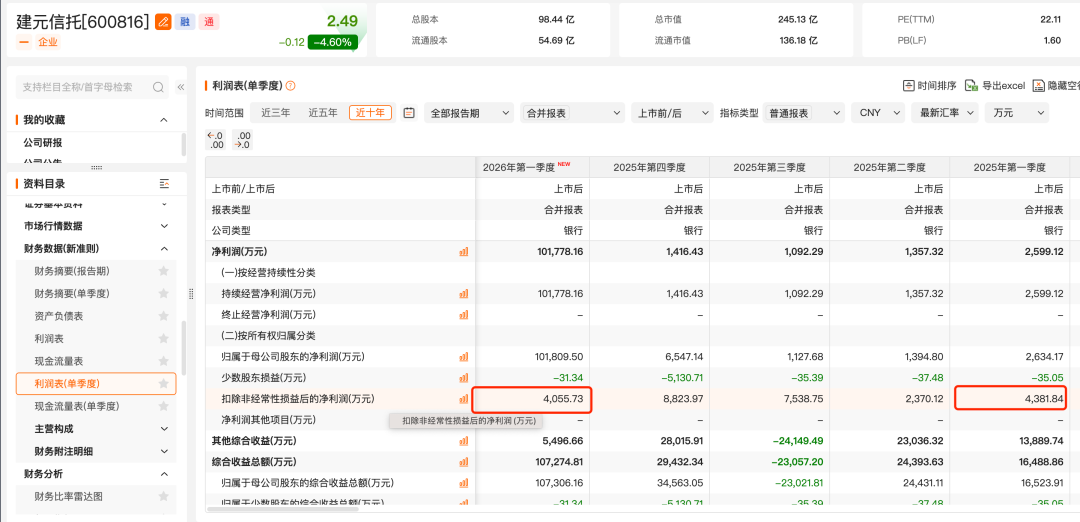The width and height of the screenshot is (1080, 522).
Task: Open 上市前/后 dropdown
Action: coord(672,113)
